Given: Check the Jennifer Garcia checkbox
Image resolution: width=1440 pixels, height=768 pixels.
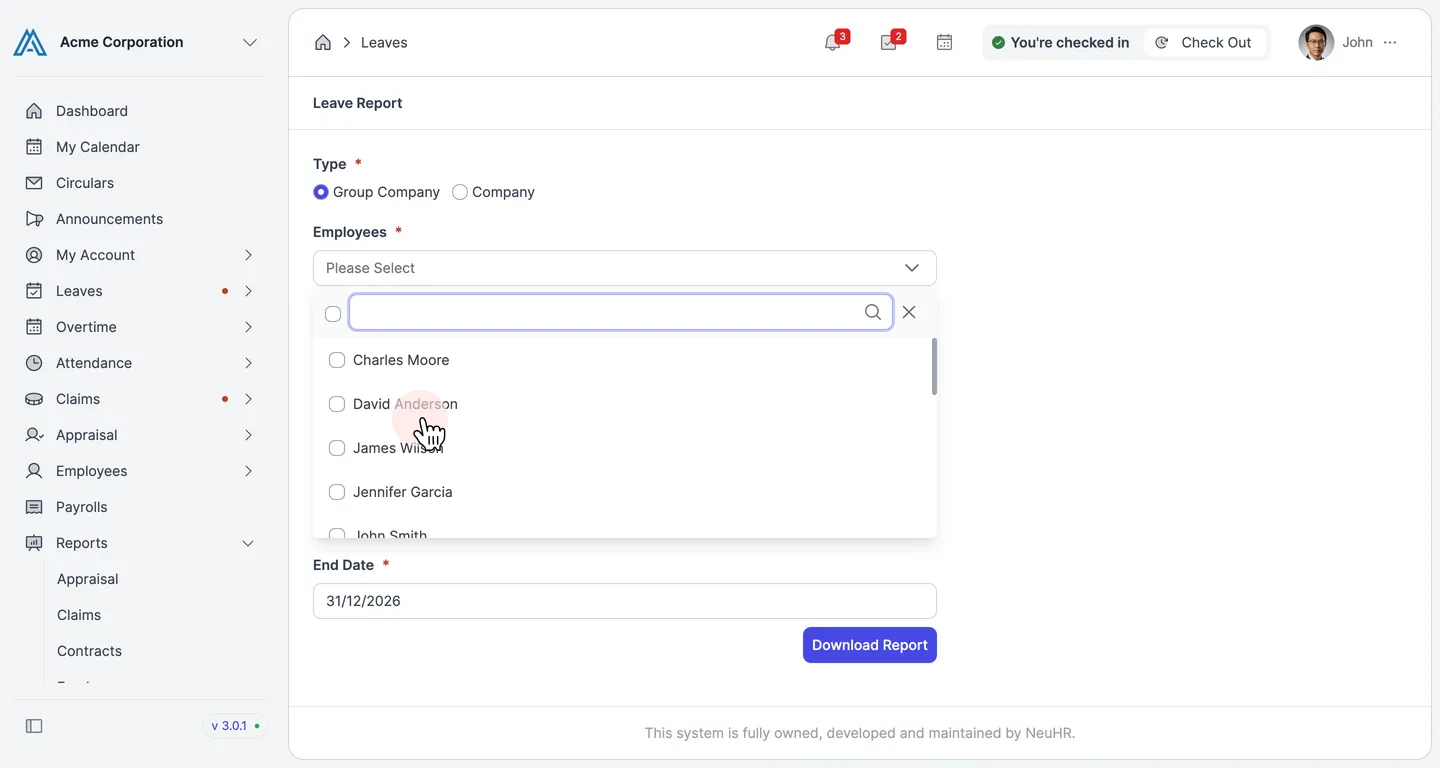Looking at the screenshot, I should point(337,492).
